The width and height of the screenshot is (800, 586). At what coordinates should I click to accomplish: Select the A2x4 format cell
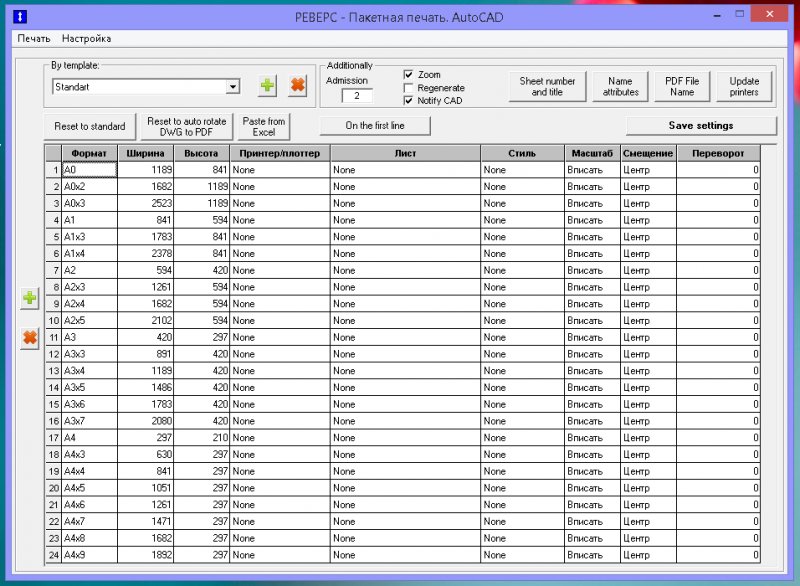click(x=90, y=304)
